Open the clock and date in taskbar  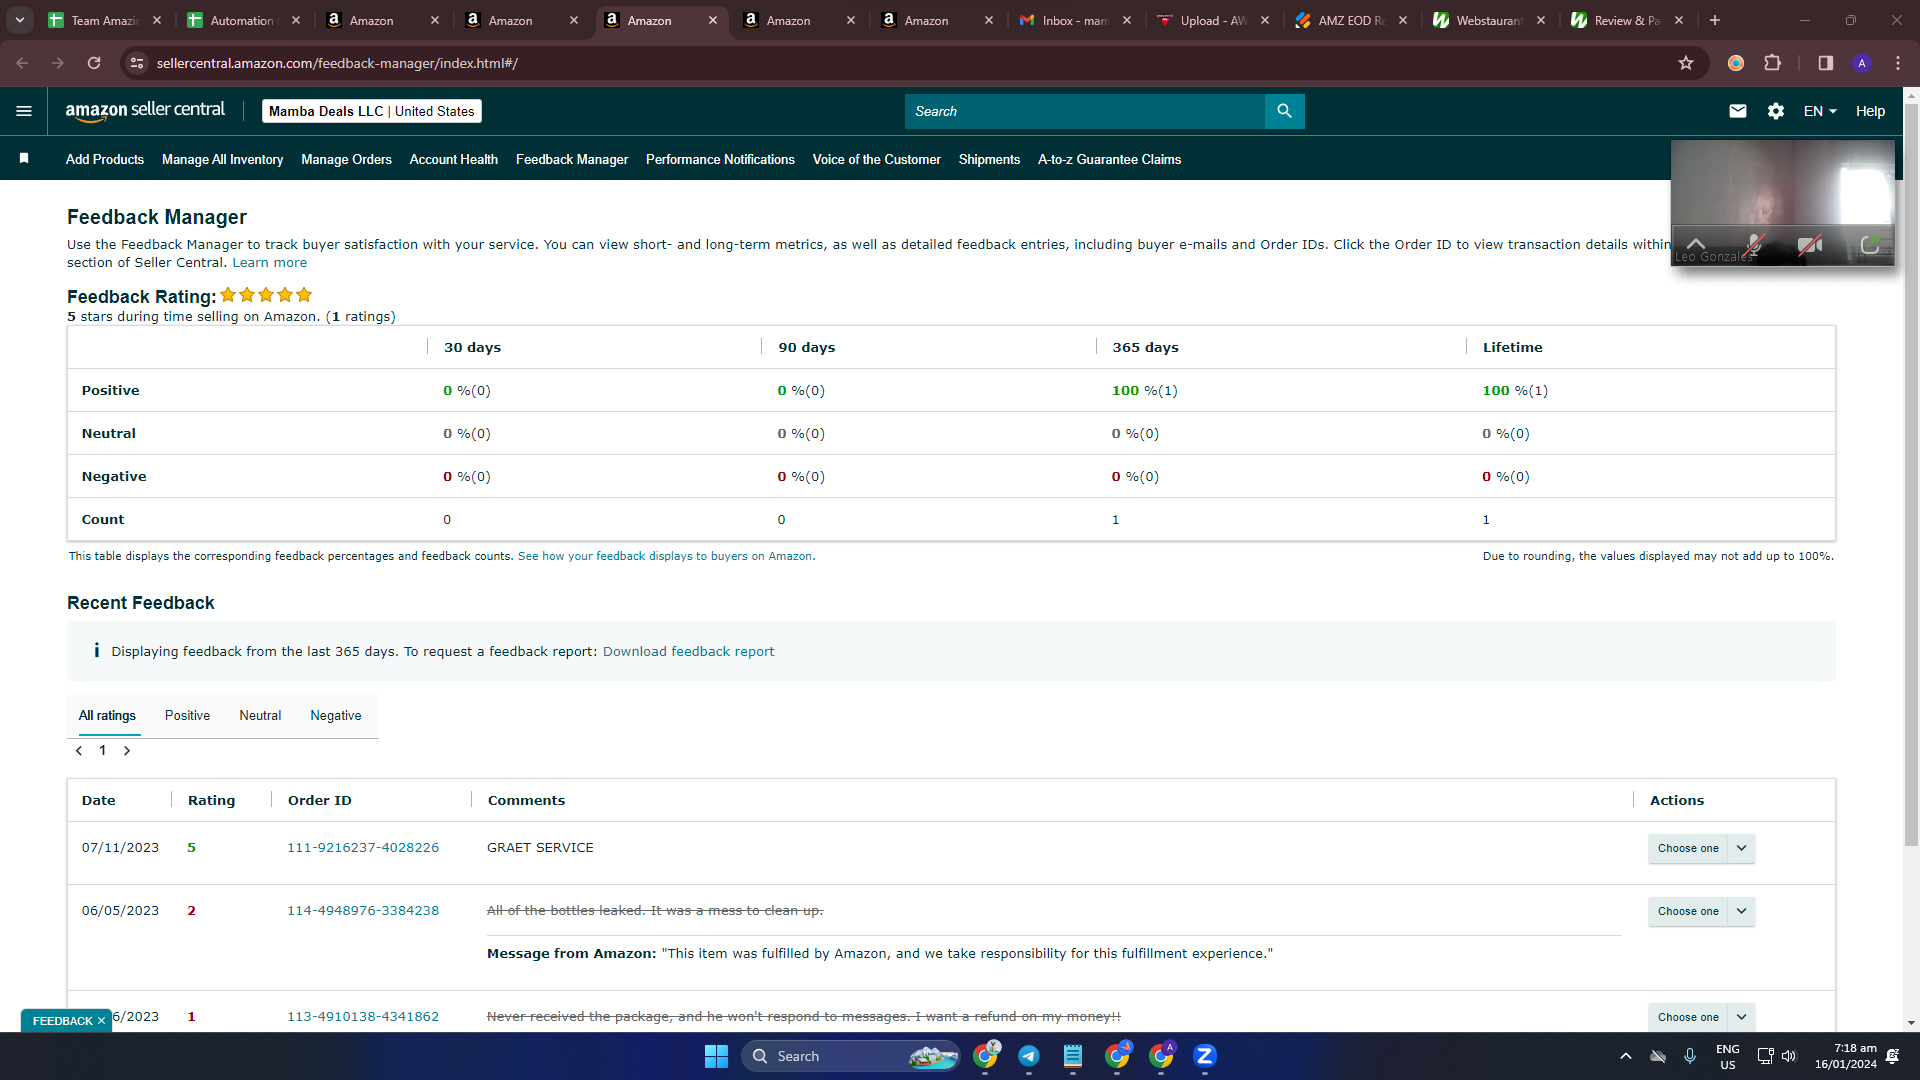1845,1056
